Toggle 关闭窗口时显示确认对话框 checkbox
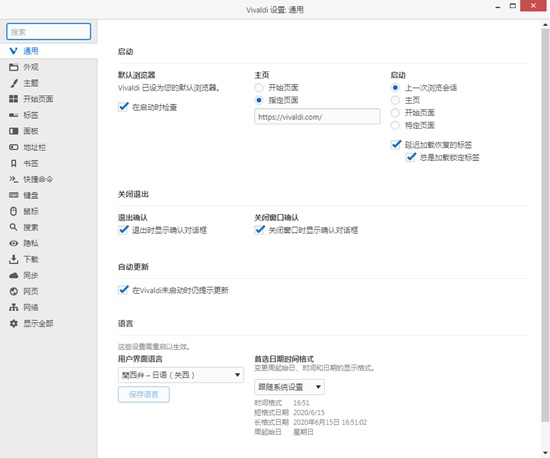The image size is (550, 458). point(260,230)
